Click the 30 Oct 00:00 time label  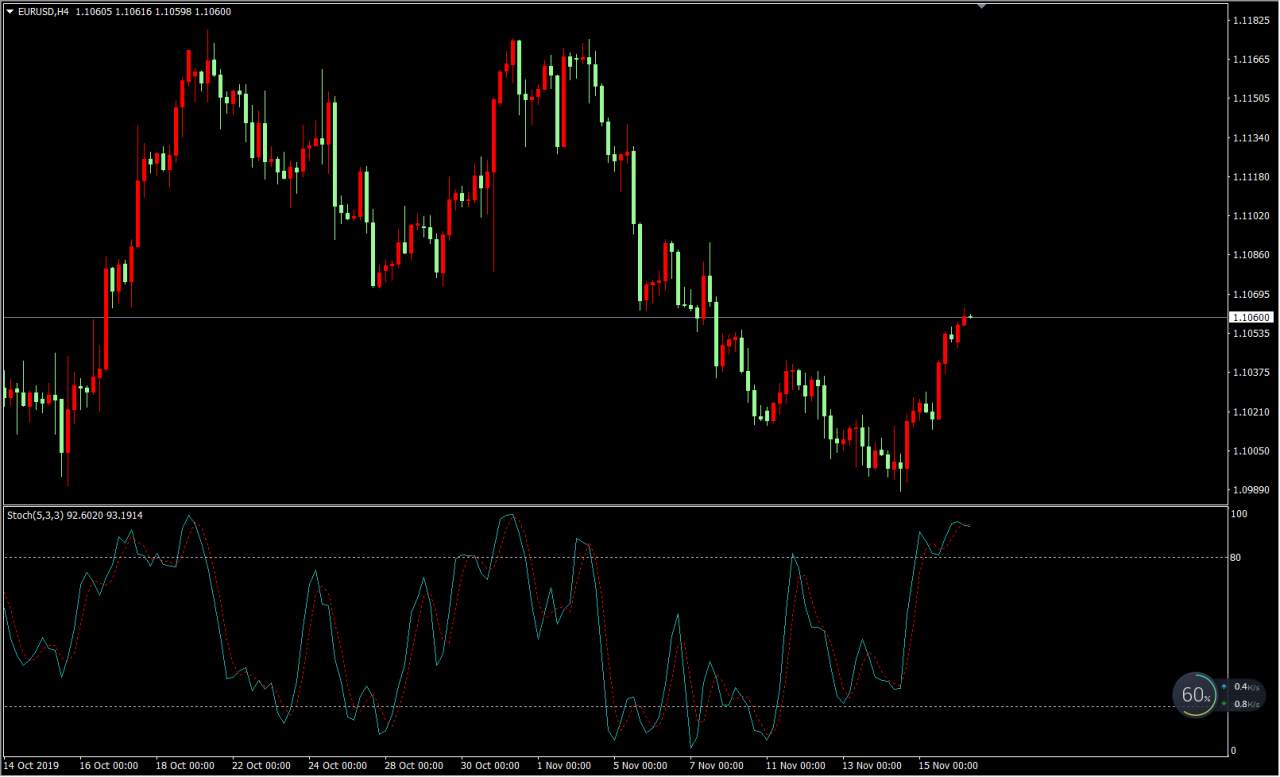pyautogui.click(x=490, y=766)
